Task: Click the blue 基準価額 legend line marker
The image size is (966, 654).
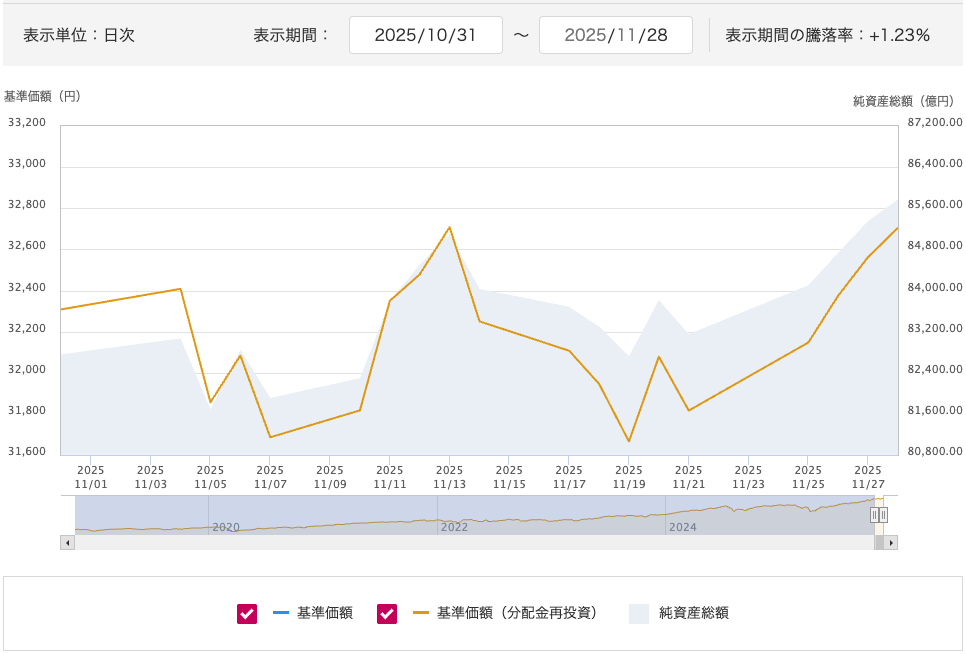Action: click(281, 613)
